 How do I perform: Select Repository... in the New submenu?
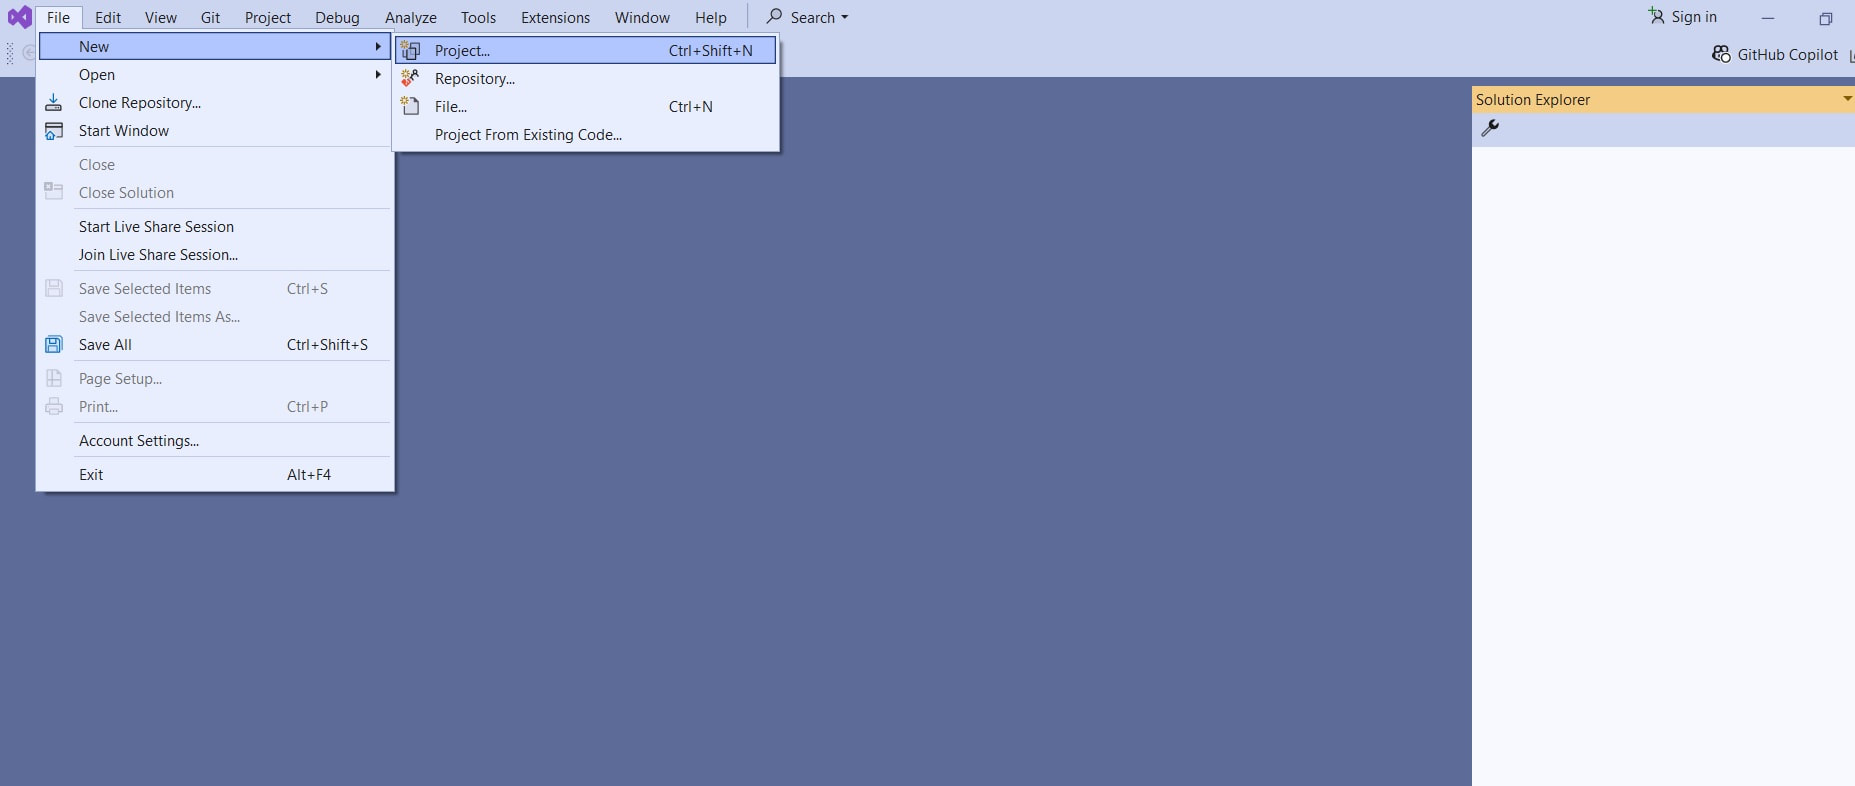(x=586, y=79)
